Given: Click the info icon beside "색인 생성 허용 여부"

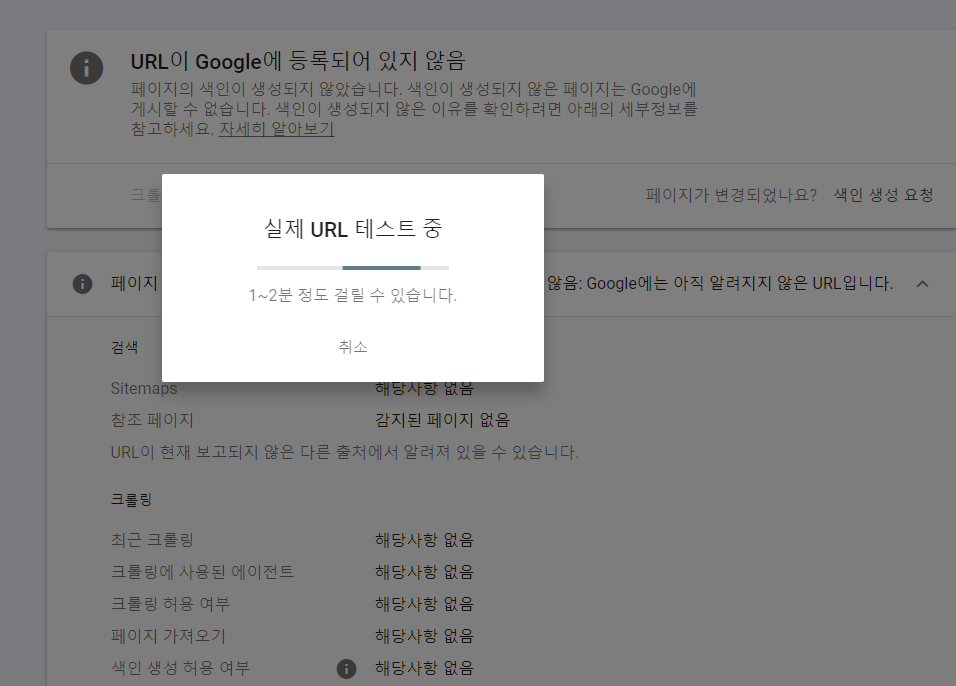Looking at the screenshot, I should click(x=346, y=668).
